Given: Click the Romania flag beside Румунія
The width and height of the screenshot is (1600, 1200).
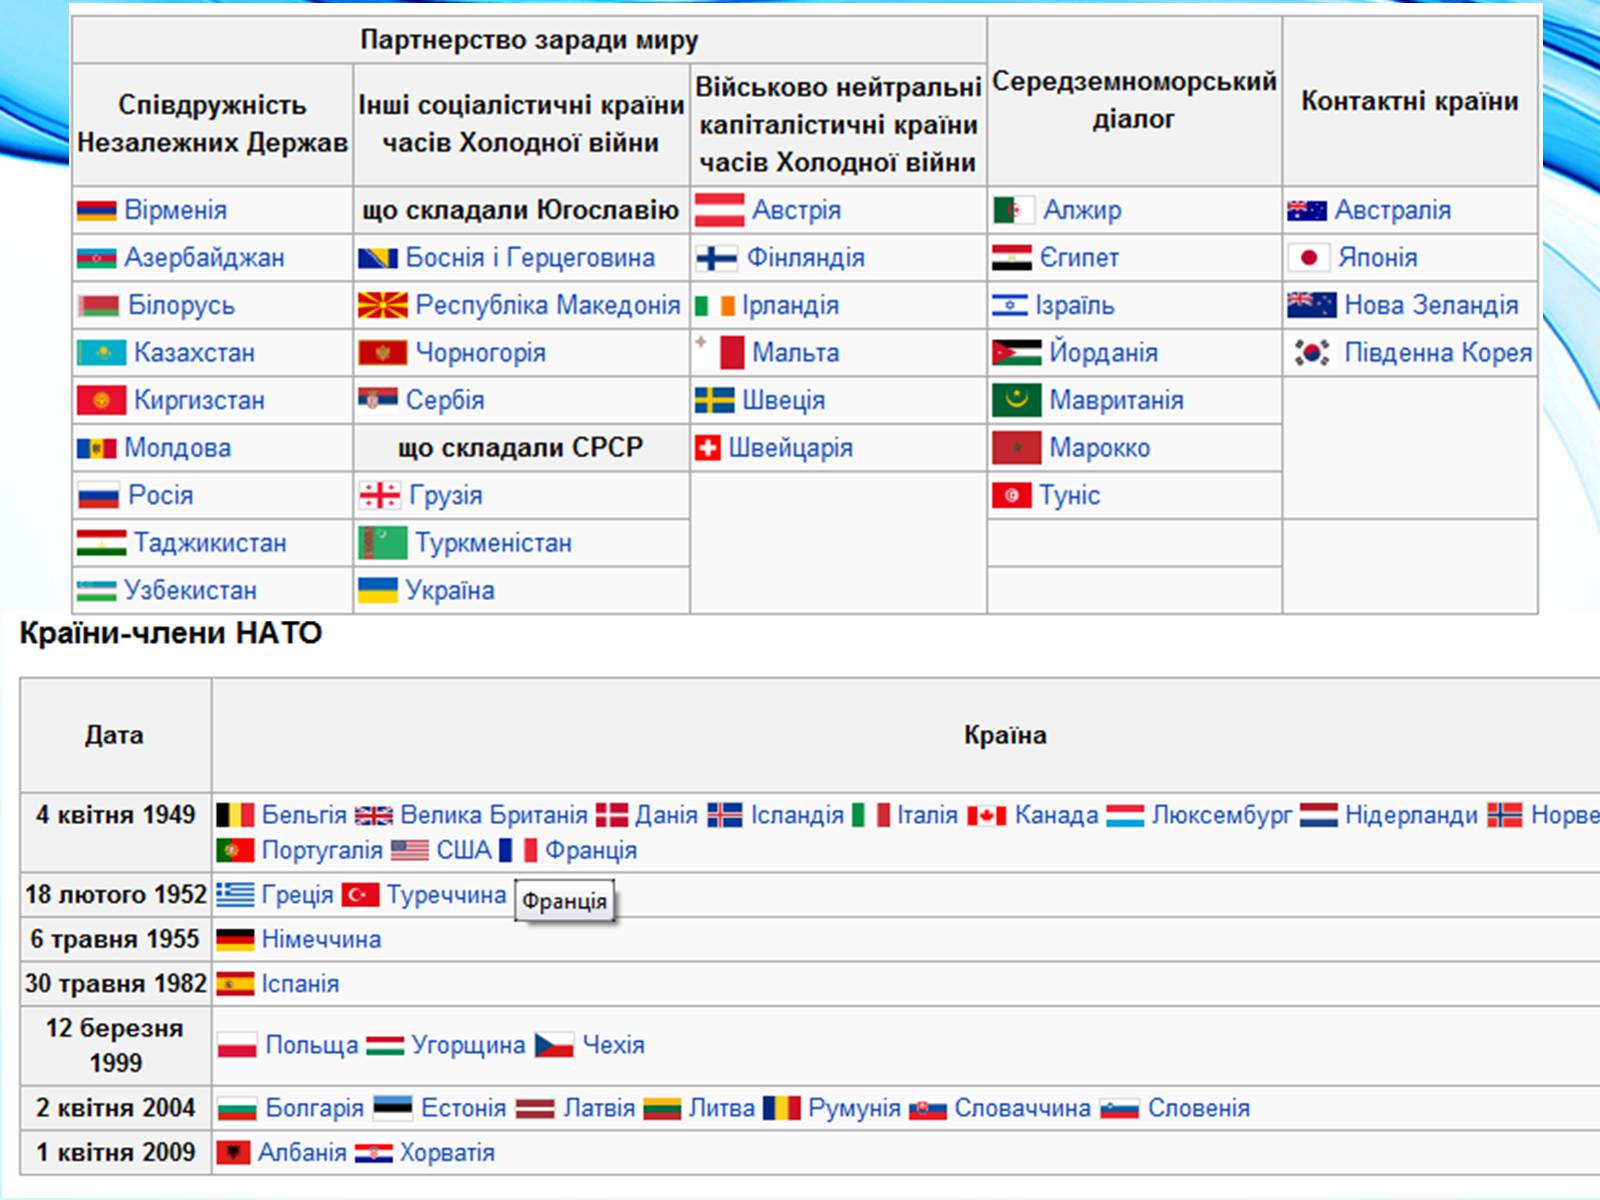Looking at the screenshot, I should pyautogui.click(x=781, y=1108).
